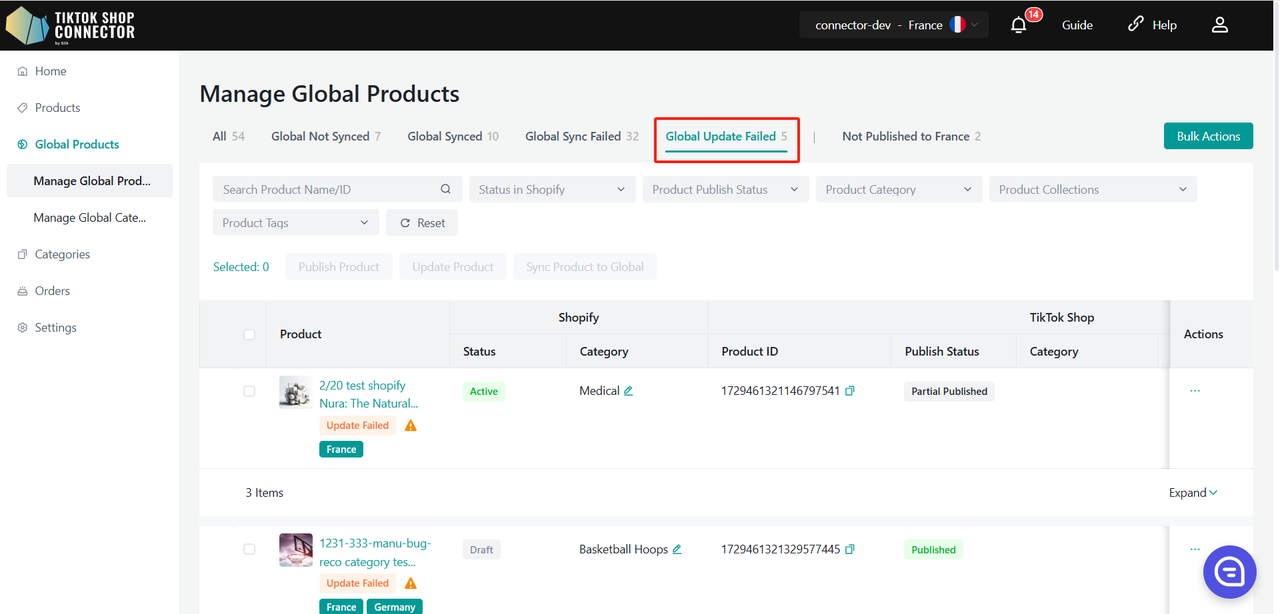The image size is (1280, 614).
Task: Toggle the select-all checkbox in table header
Action: [249, 335]
